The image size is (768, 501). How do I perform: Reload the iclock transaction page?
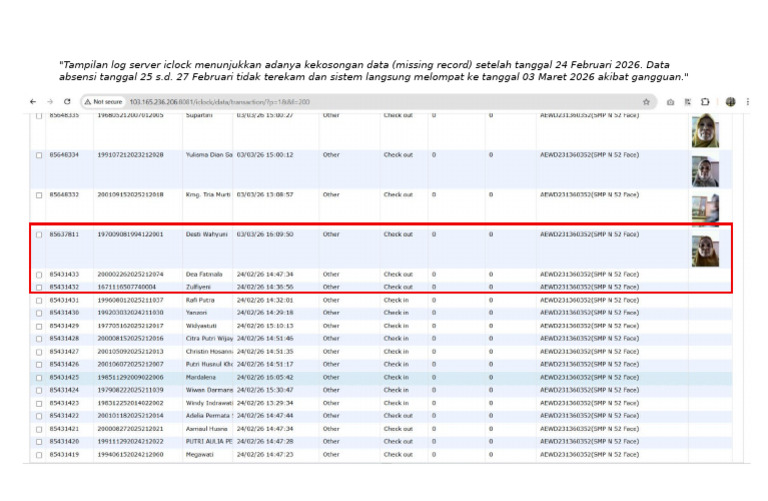point(67,102)
